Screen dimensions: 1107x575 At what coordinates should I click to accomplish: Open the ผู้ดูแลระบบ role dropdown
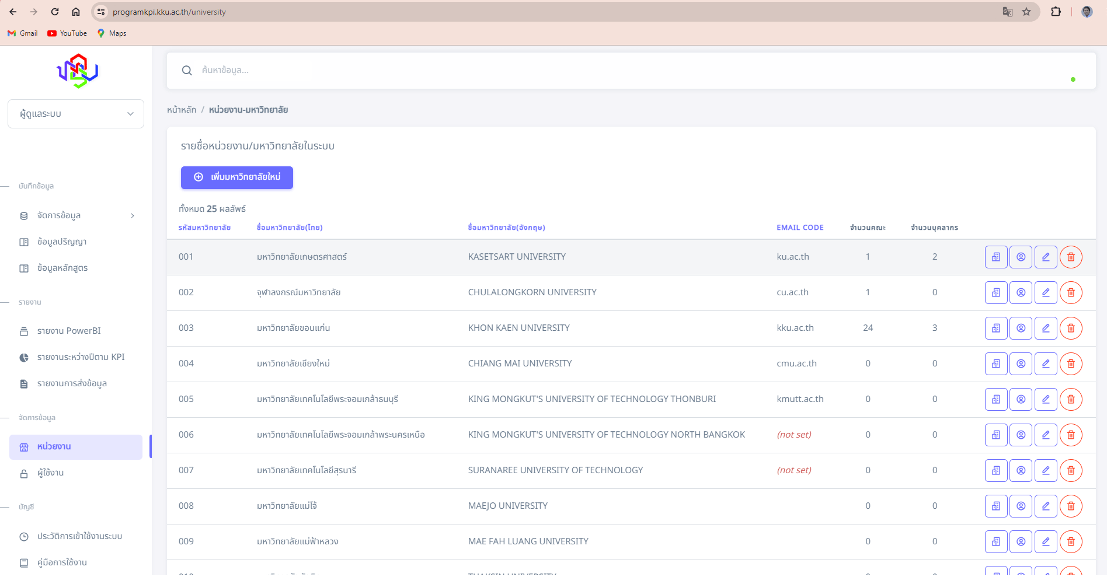click(75, 114)
